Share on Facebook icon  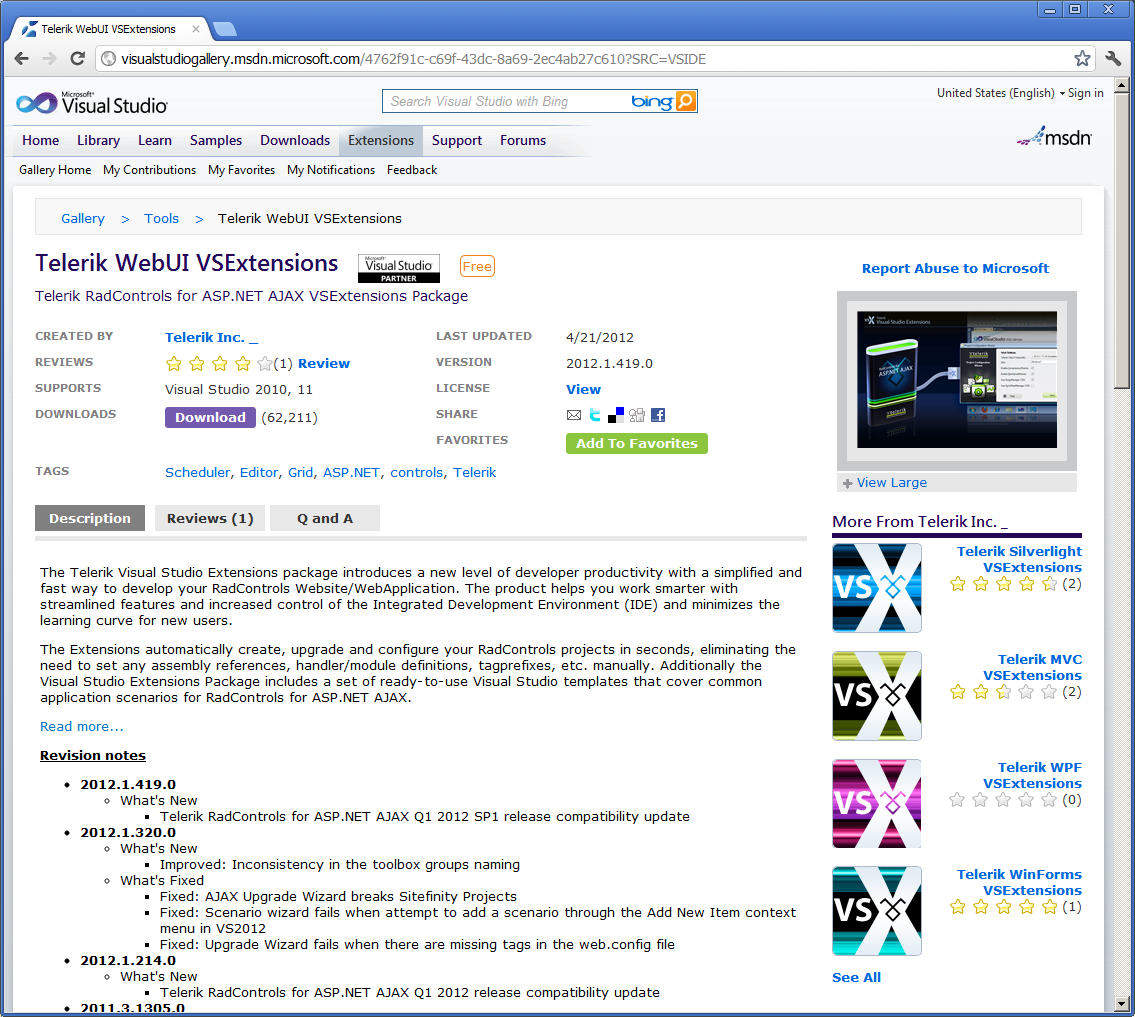(658, 415)
